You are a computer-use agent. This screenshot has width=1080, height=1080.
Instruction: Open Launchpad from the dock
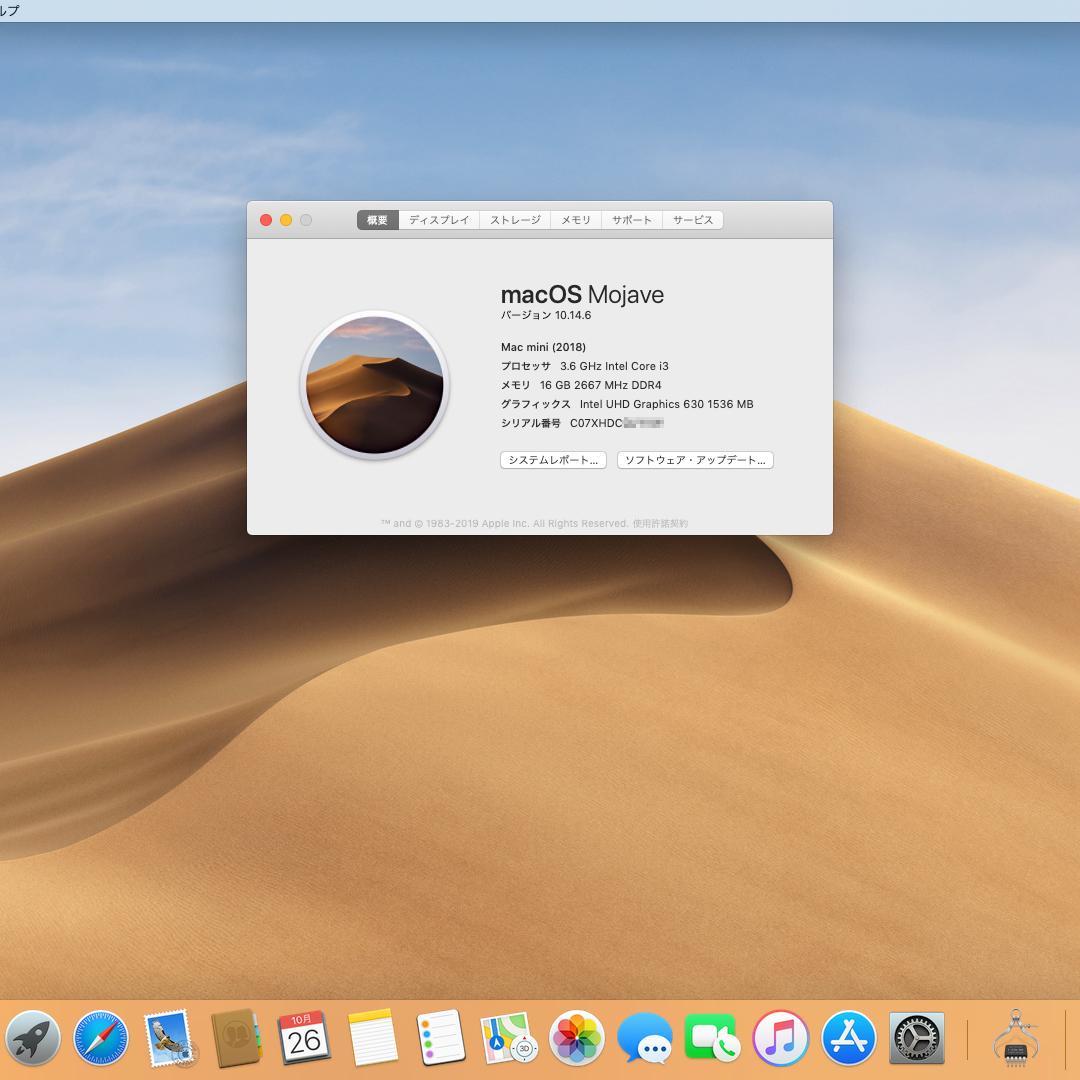32,1038
